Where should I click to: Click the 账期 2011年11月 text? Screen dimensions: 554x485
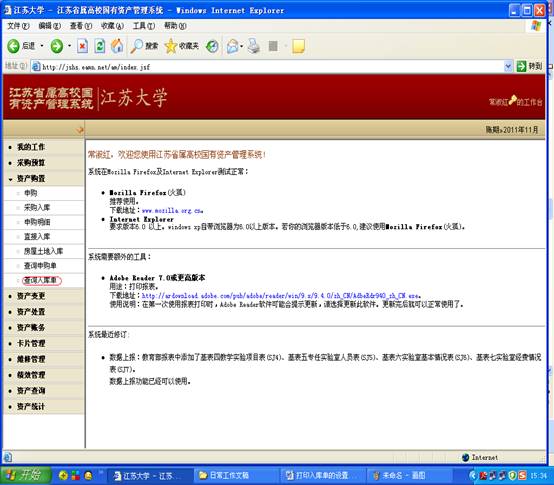click(512, 130)
